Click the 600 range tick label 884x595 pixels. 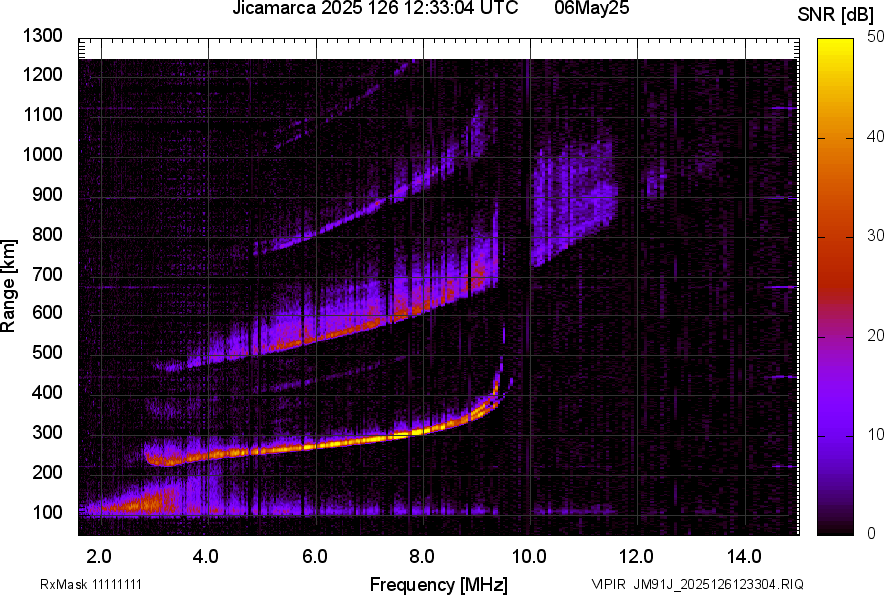pos(47,312)
